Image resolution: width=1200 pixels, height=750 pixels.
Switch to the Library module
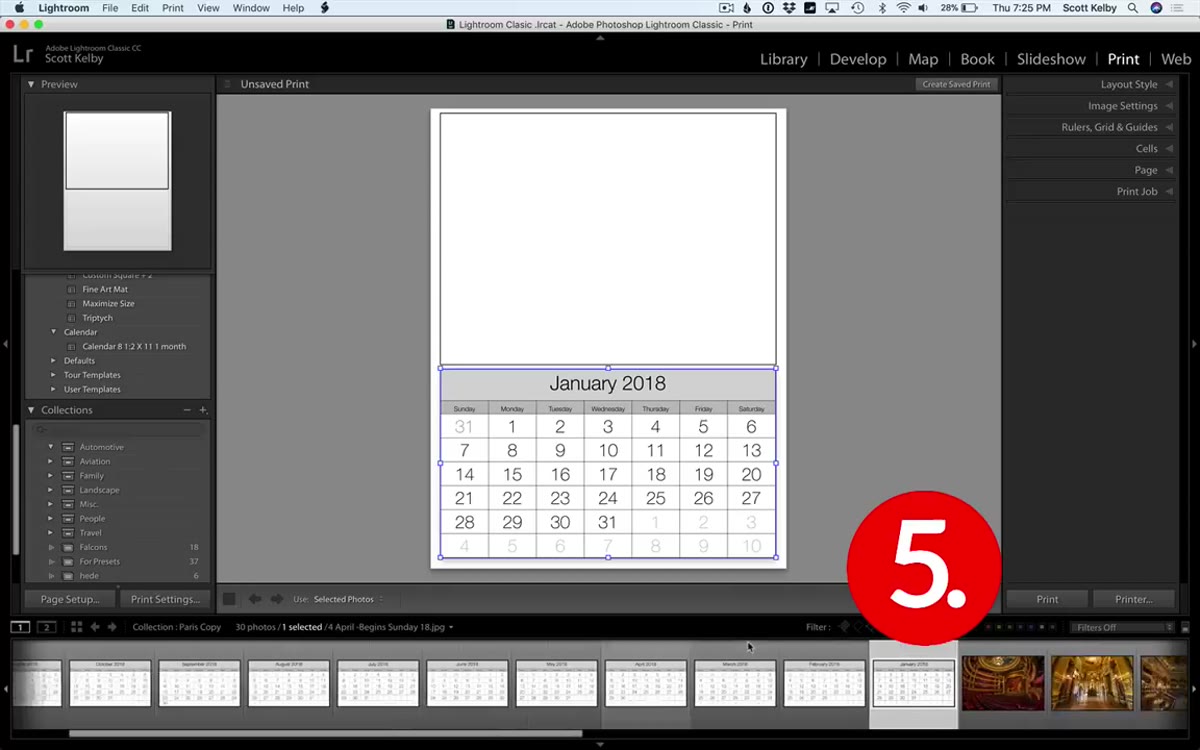(x=783, y=59)
